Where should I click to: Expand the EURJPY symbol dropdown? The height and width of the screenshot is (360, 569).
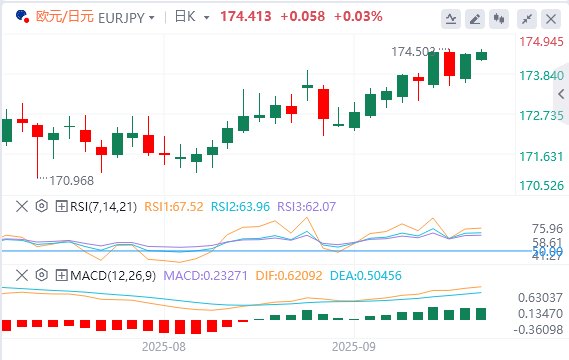152,18
